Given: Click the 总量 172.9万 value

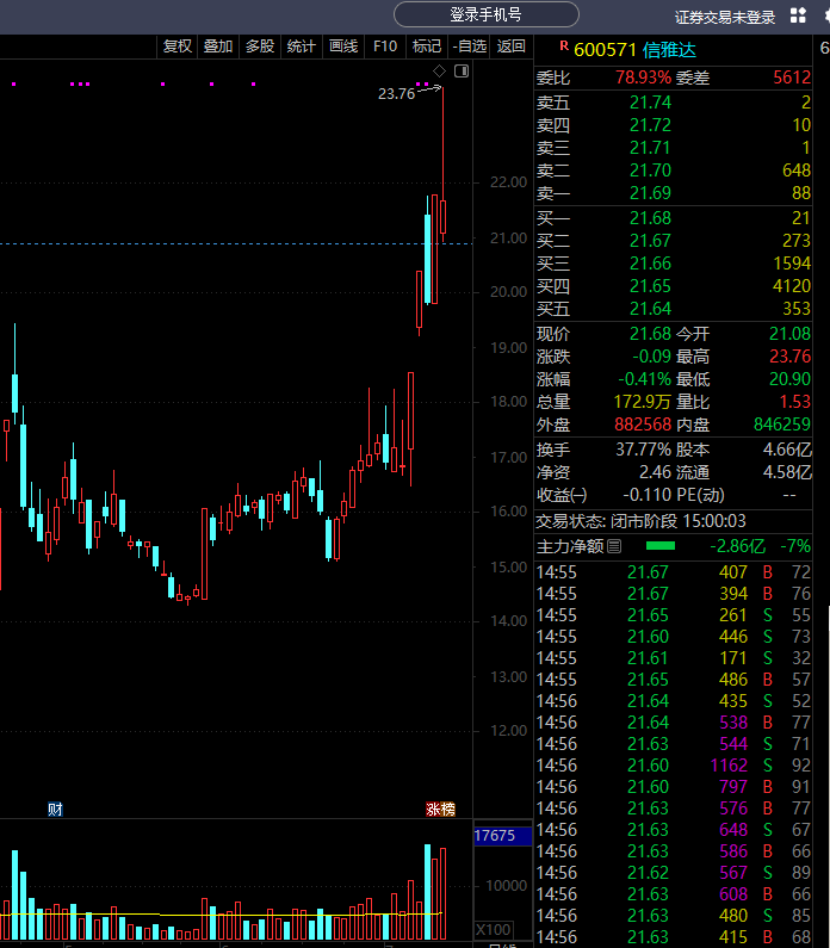Looking at the screenshot, I should point(642,402).
